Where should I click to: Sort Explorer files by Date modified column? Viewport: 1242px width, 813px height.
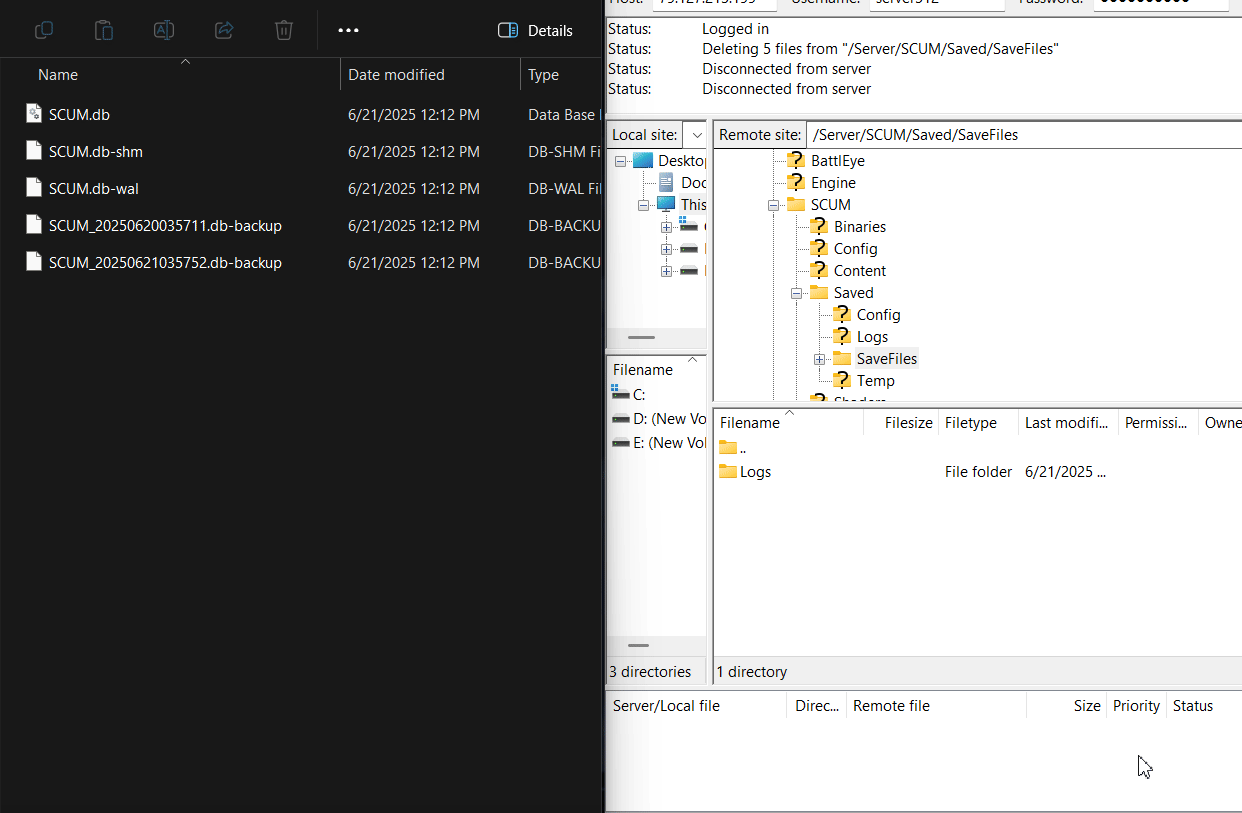coord(396,75)
